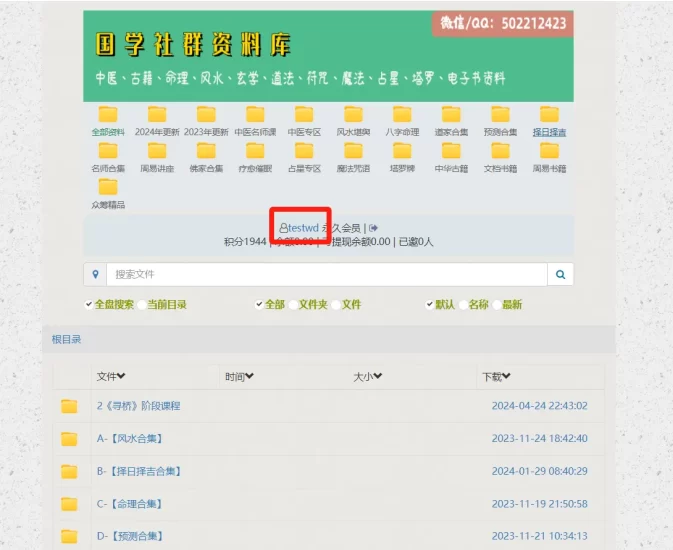Click the logout icon beside 永久会员
This screenshot has height=550, width=673.
pos(374,228)
